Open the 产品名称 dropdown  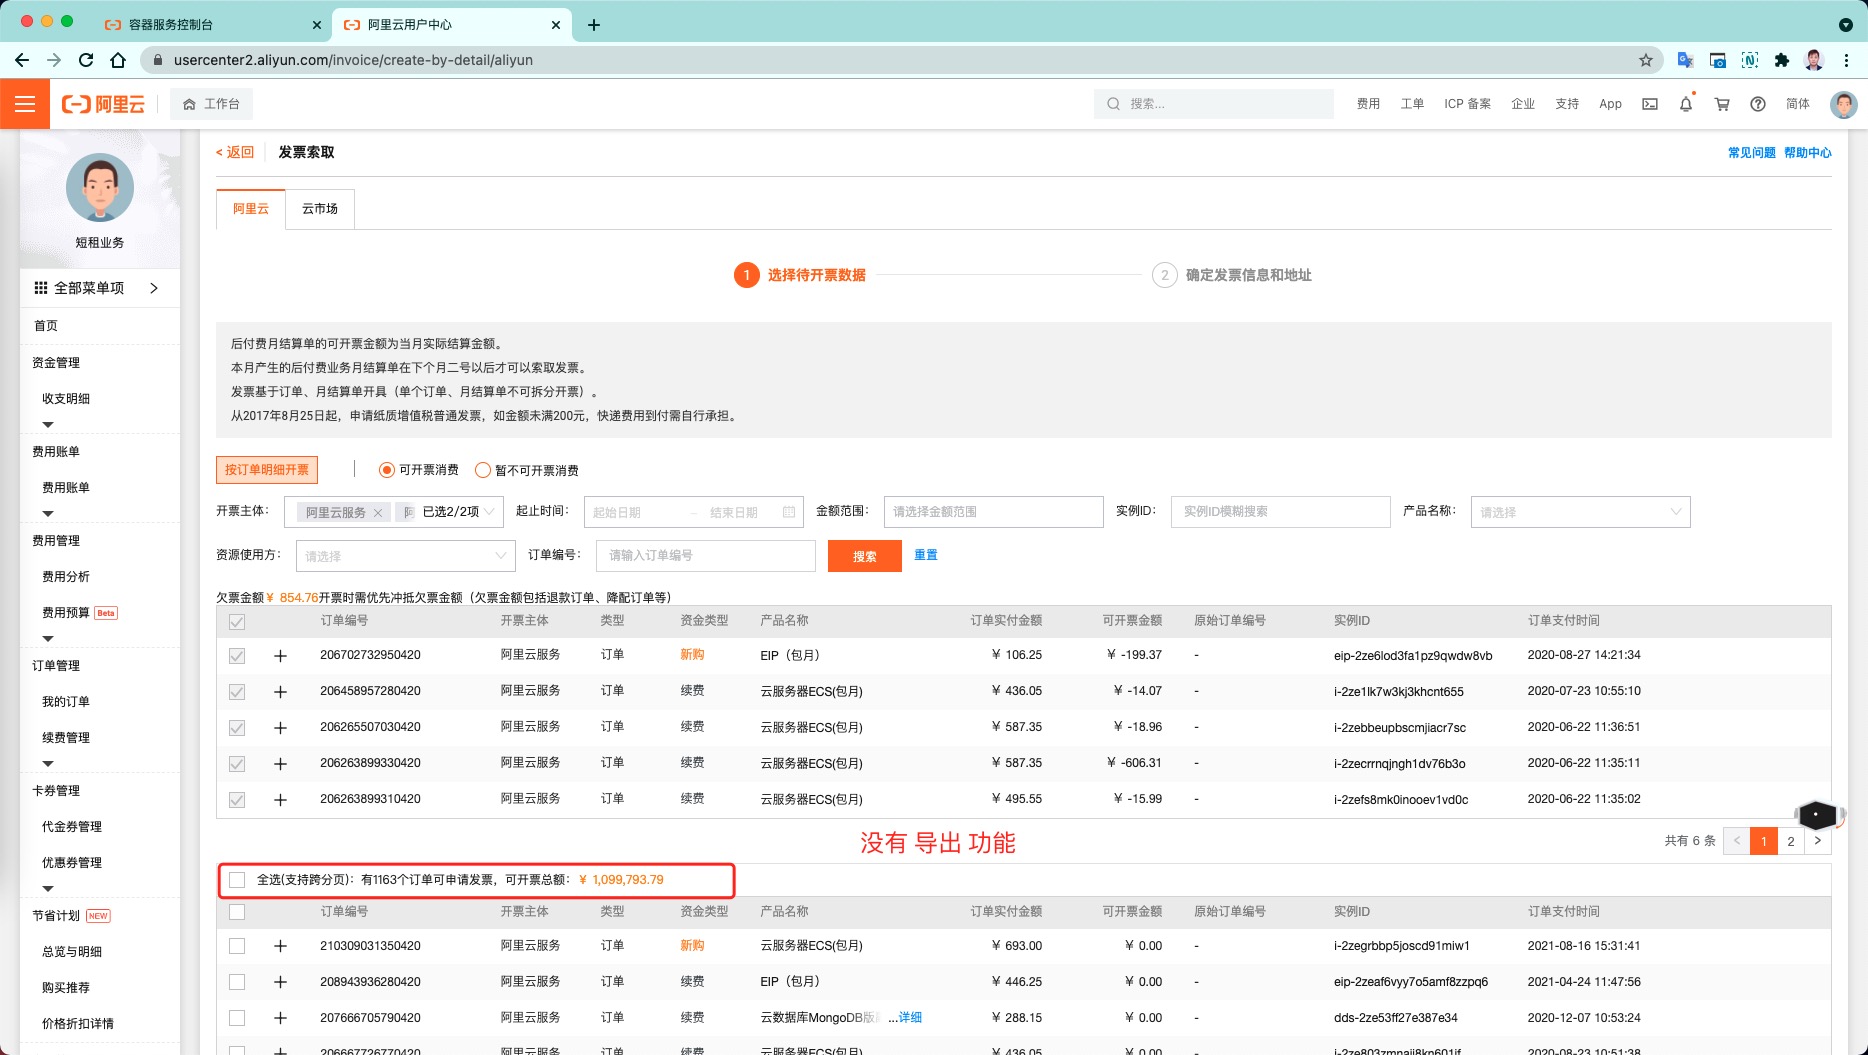[1580, 512]
